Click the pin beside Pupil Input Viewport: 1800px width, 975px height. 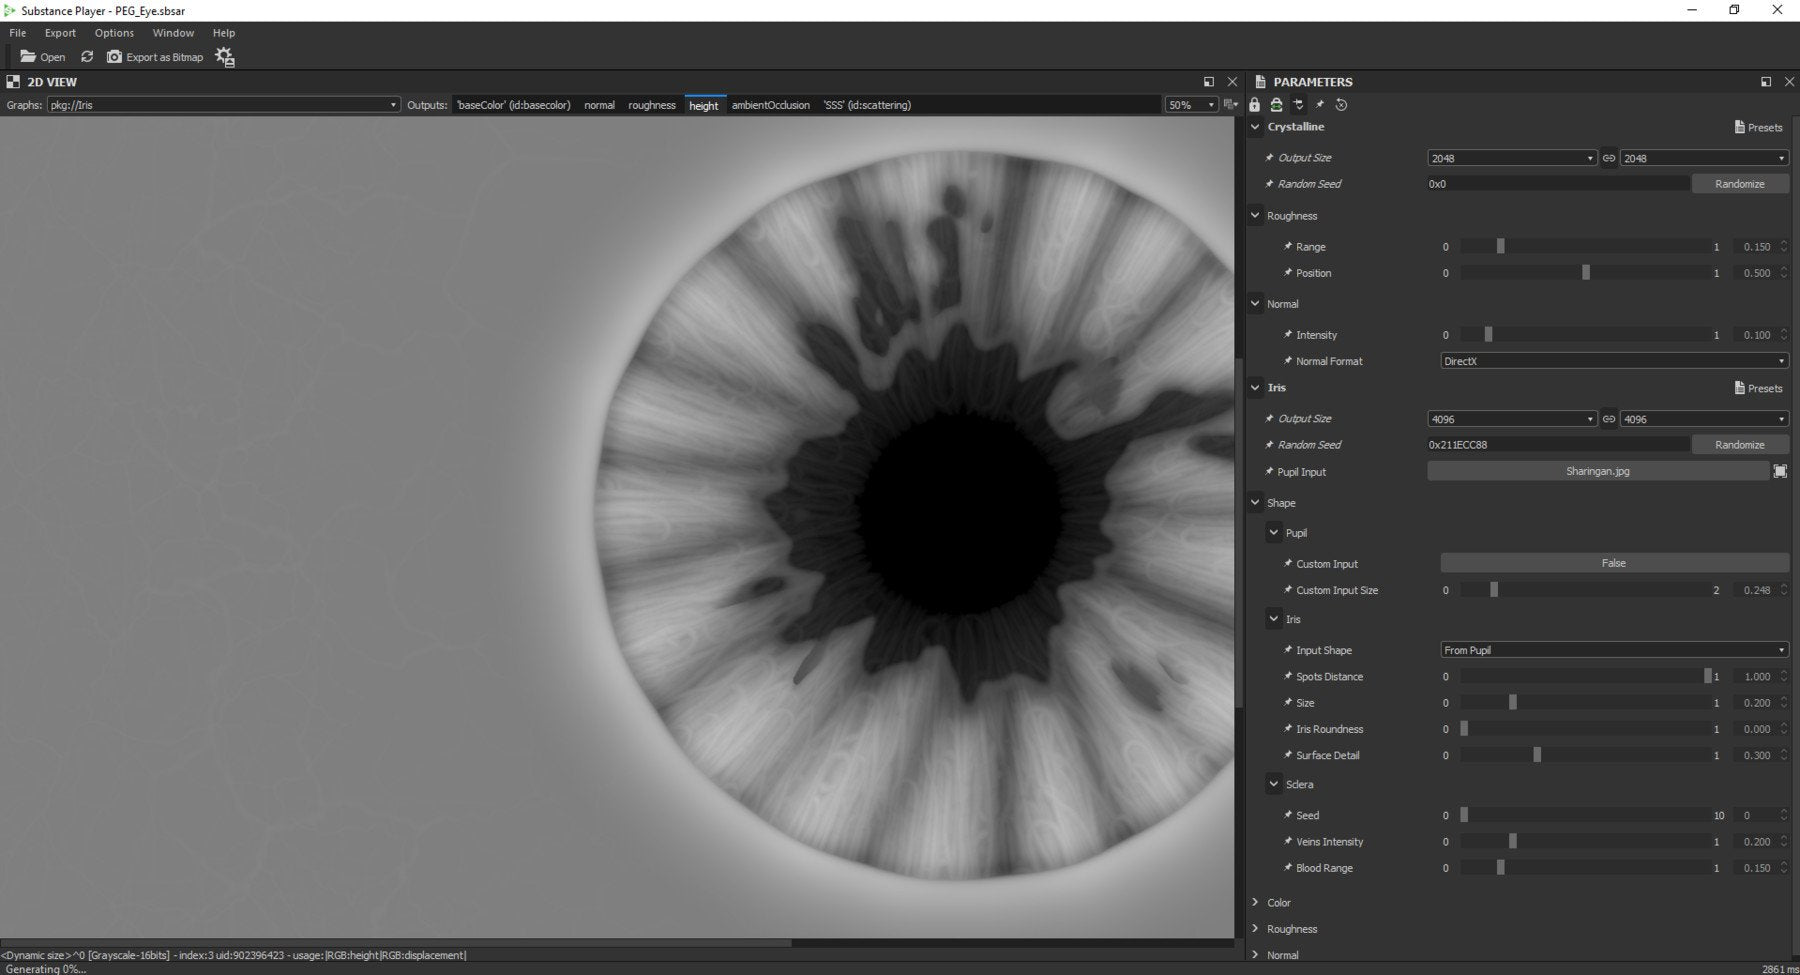(1269, 471)
